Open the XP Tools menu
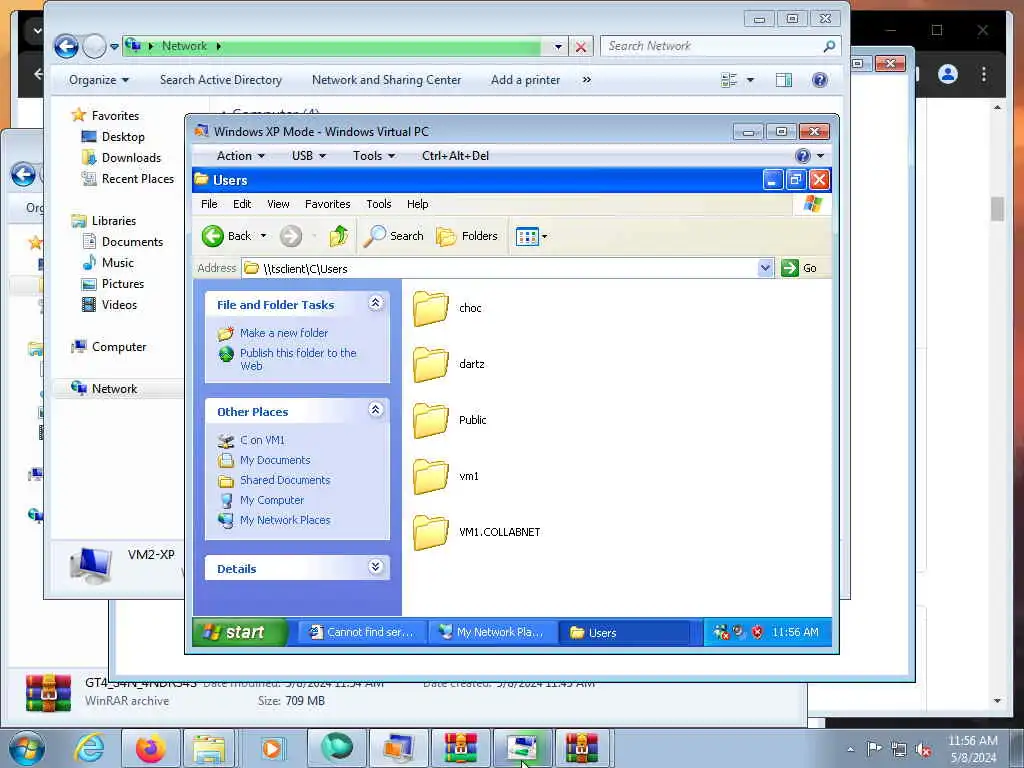This screenshot has width=1024, height=768. [x=379, y=204]
